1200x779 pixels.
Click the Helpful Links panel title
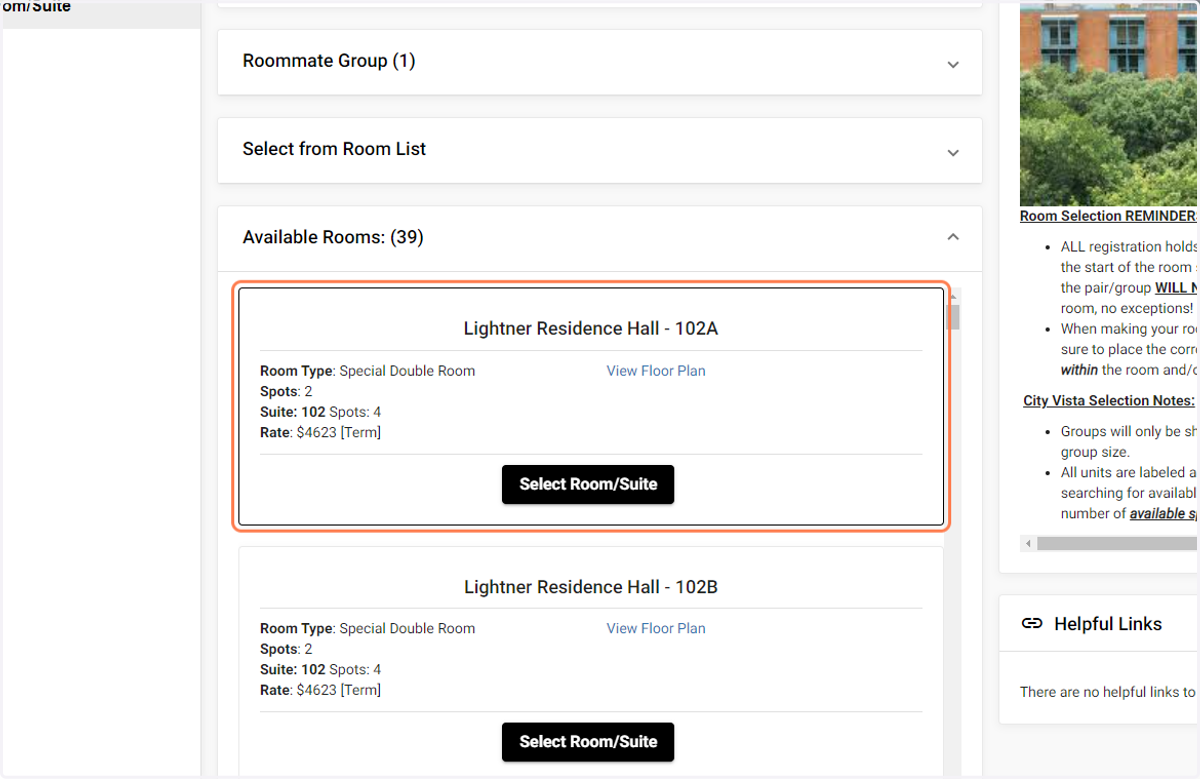click(x=1108, y=624)
